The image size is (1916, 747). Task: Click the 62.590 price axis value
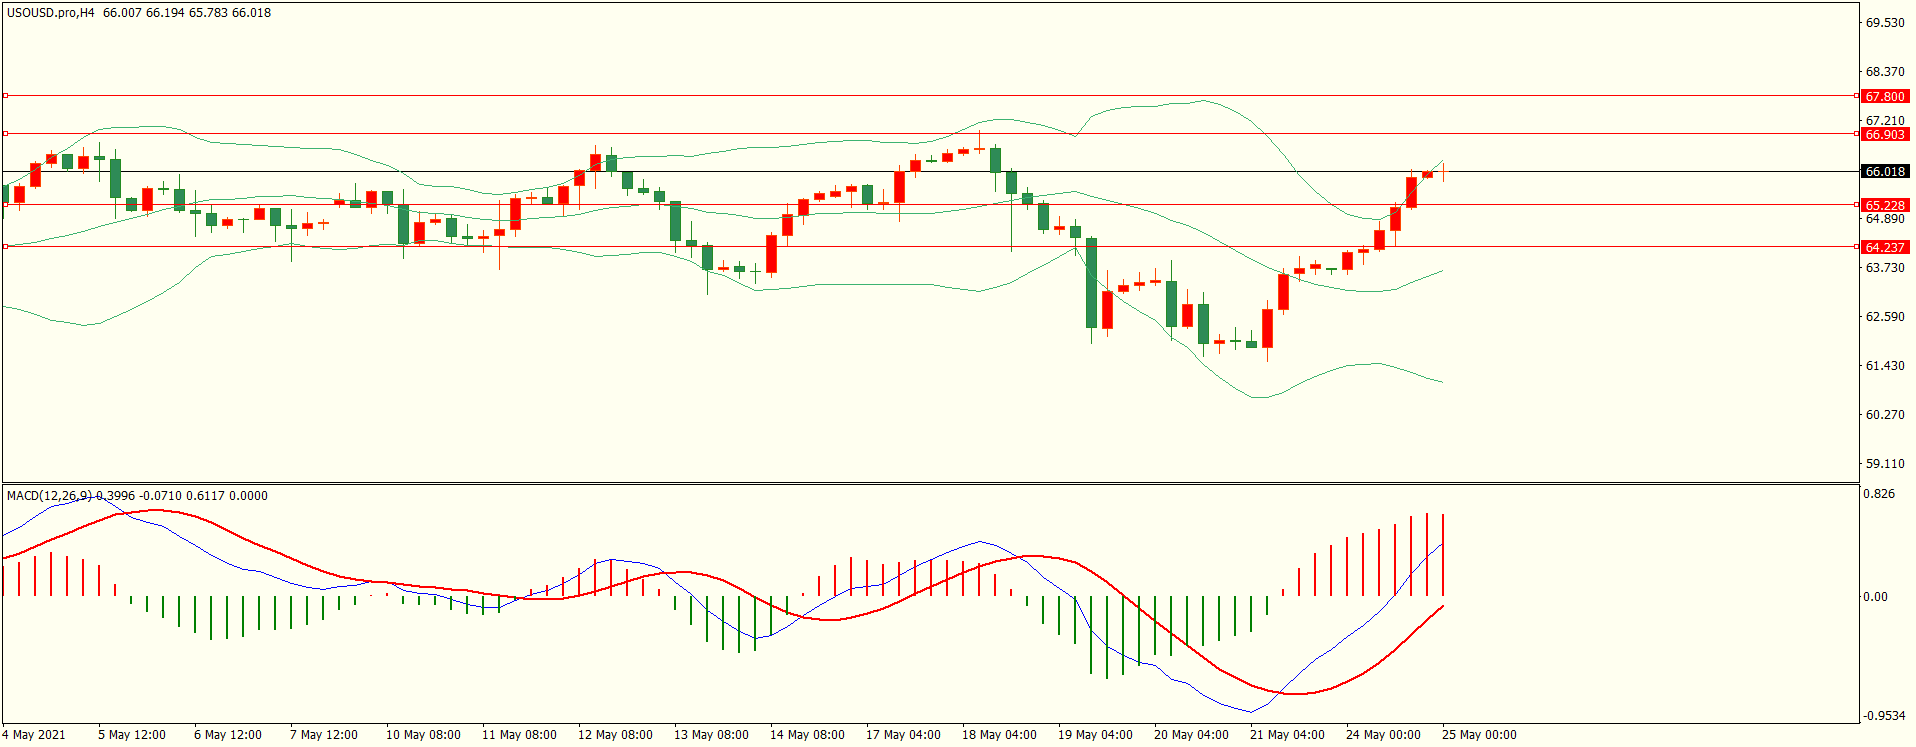point(1885,317)
